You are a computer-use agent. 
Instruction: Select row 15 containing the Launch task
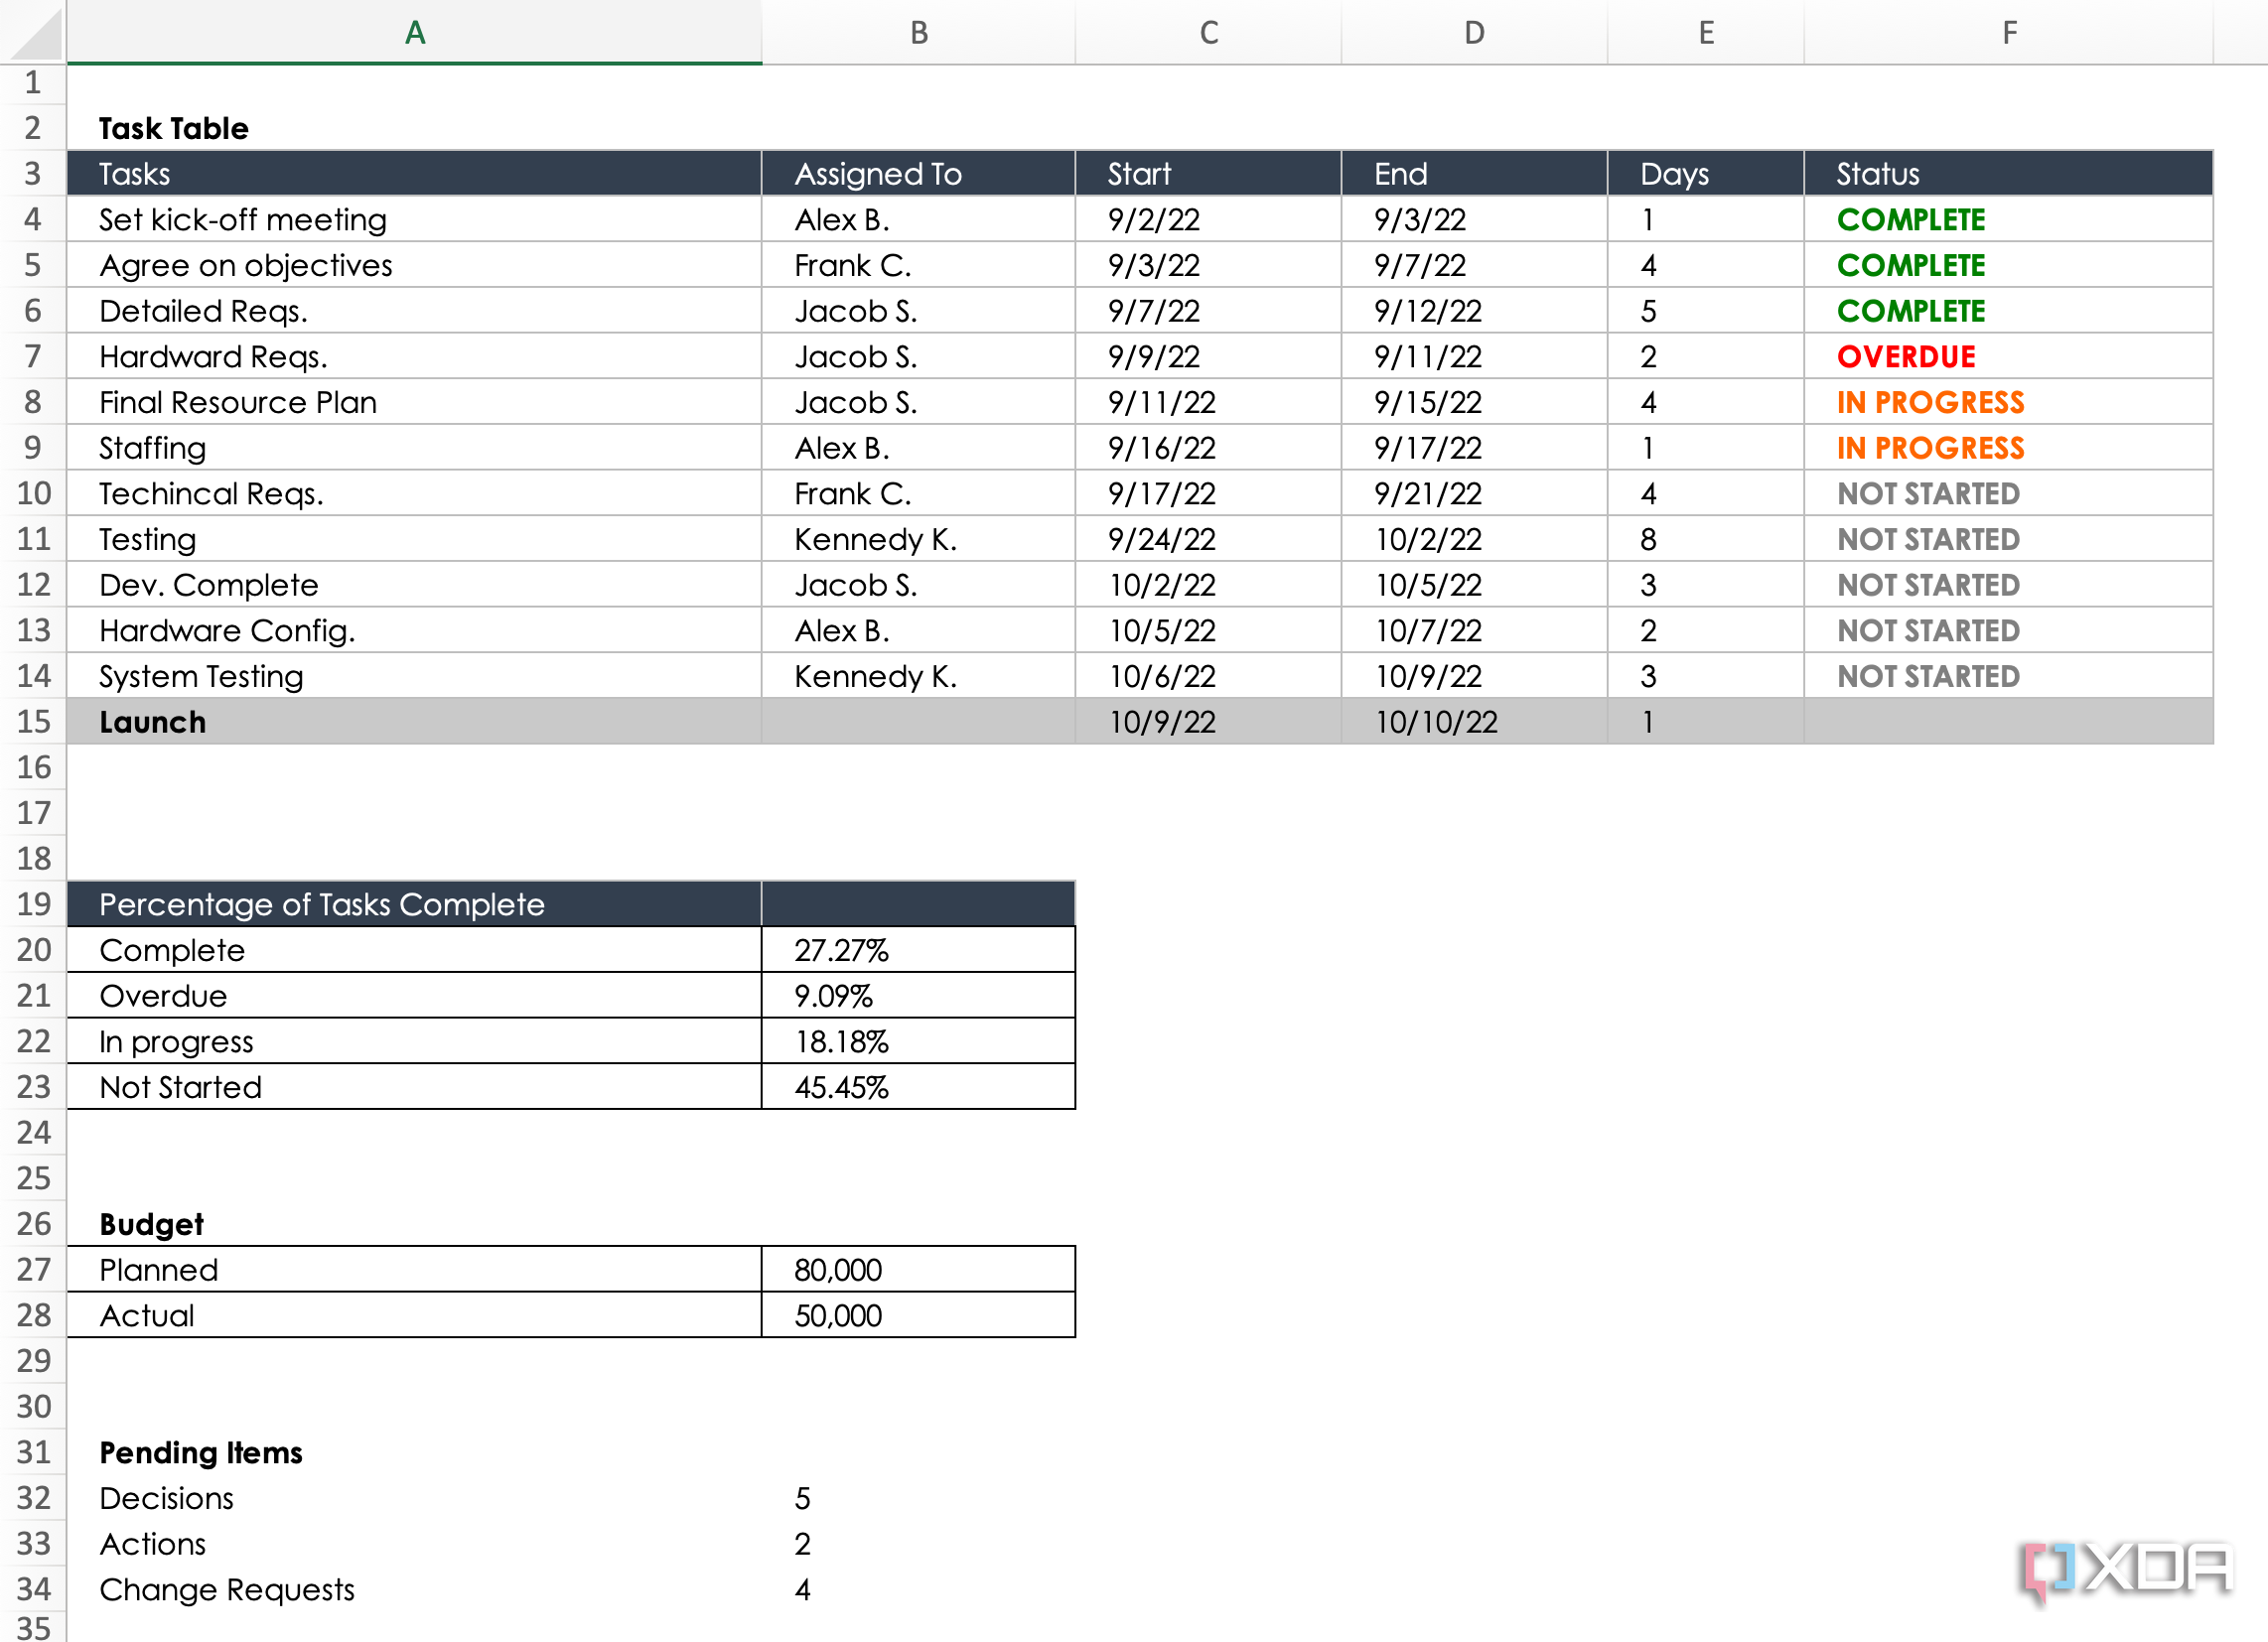click(x=33, y=722)
